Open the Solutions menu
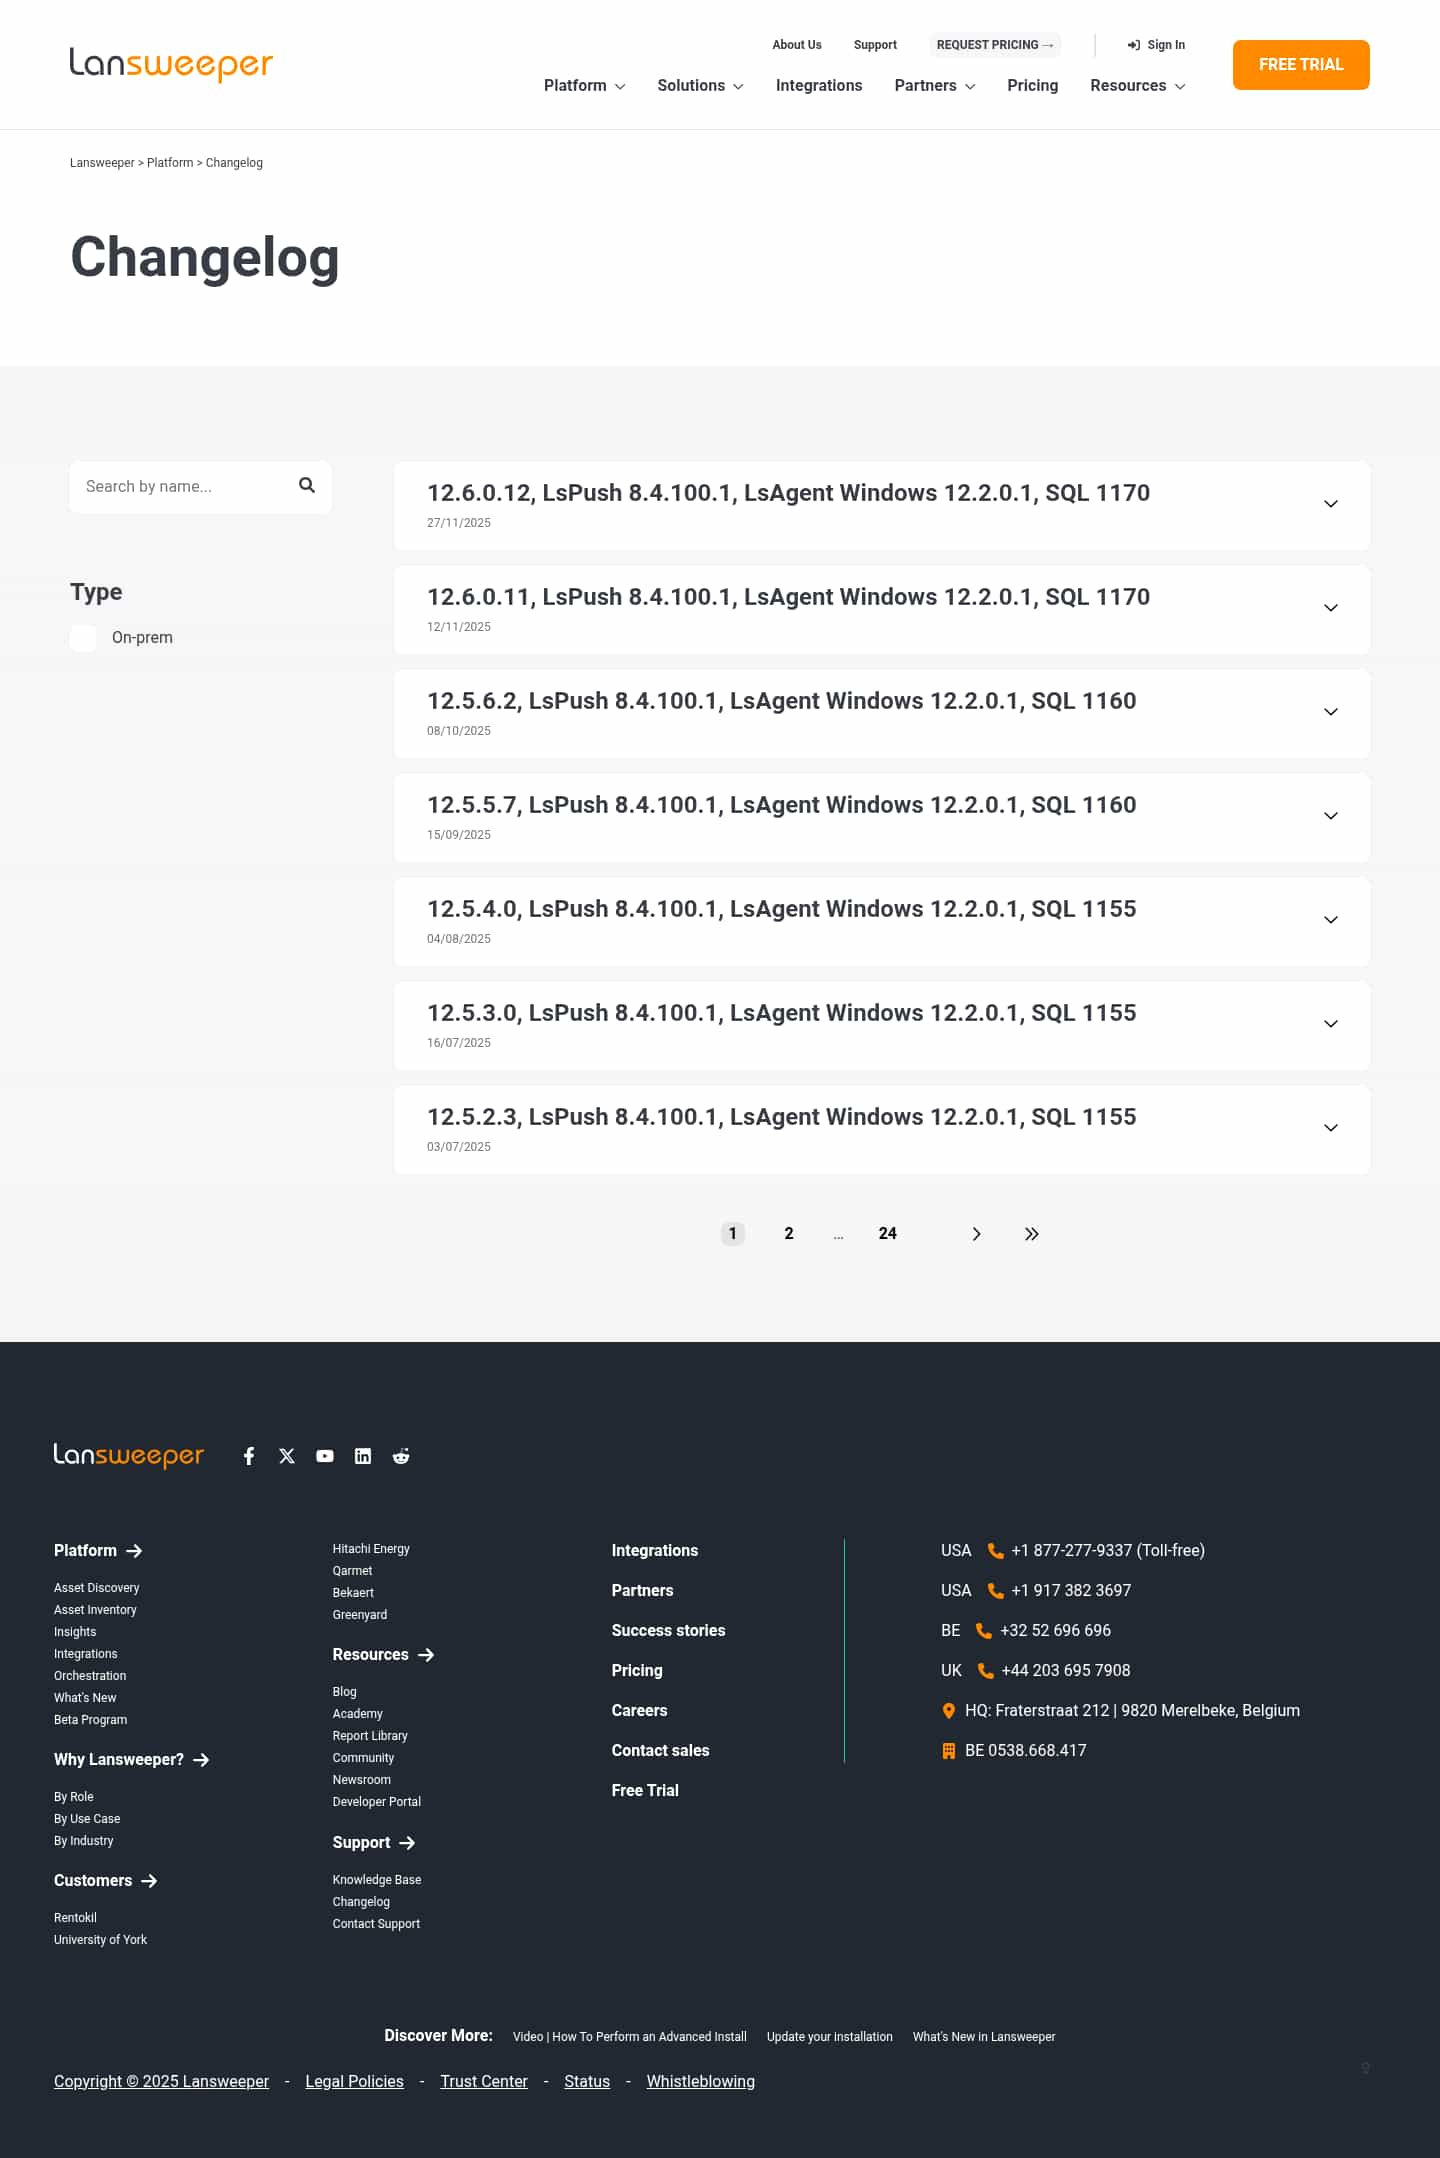Image resolution: width=1440 pixels, height=2158 pixels. 700,86
